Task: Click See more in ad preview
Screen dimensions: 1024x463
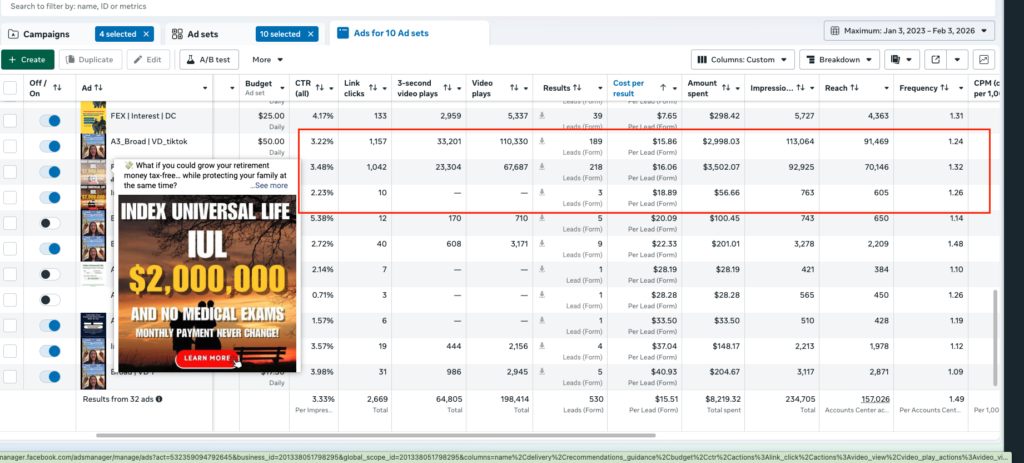Action: coord(271,185)
